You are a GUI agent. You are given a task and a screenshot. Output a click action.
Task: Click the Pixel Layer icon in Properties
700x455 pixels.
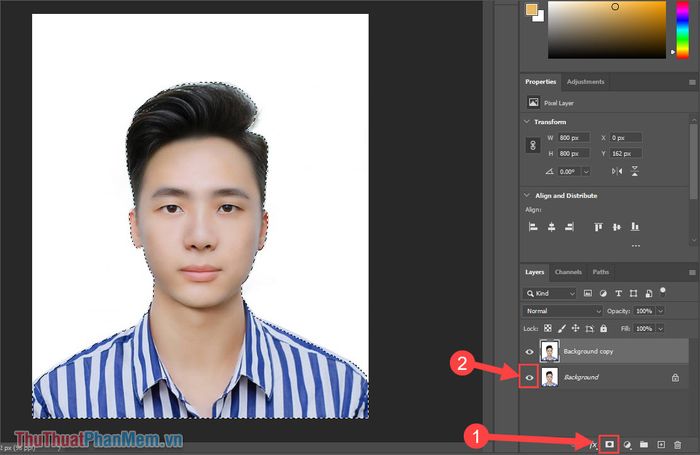533,103
